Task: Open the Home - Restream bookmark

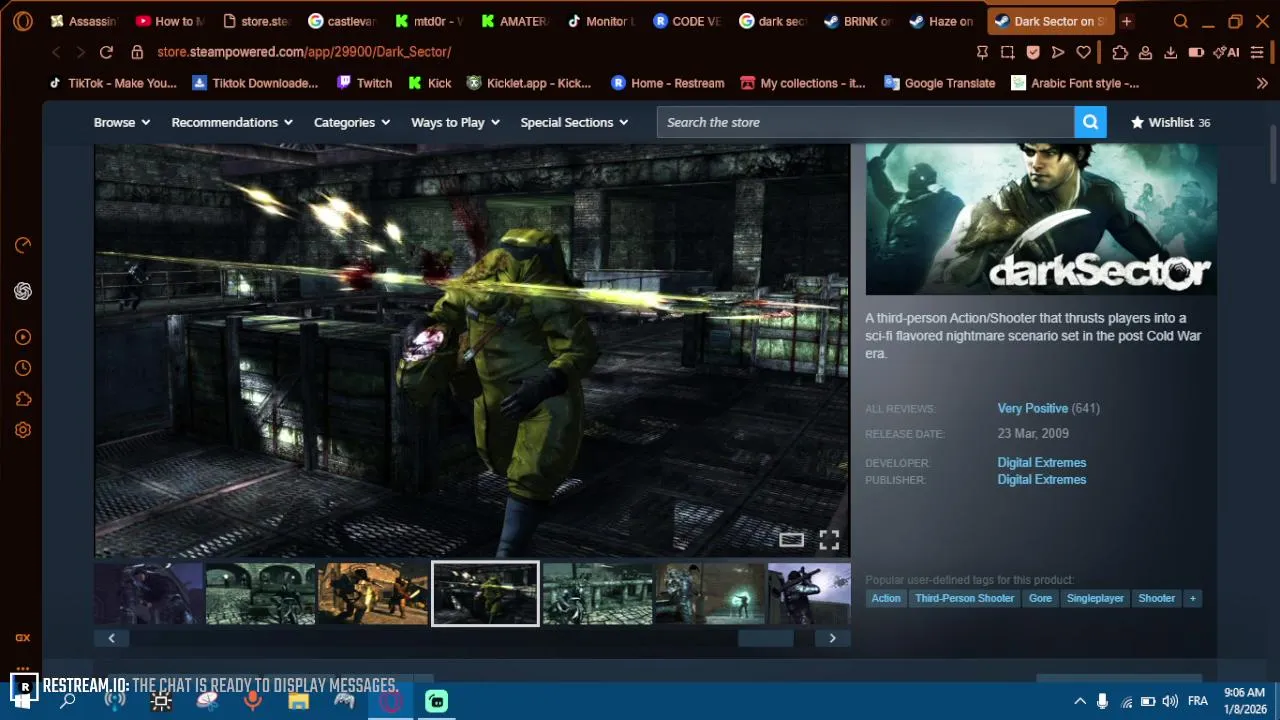Action: [667, 83]
